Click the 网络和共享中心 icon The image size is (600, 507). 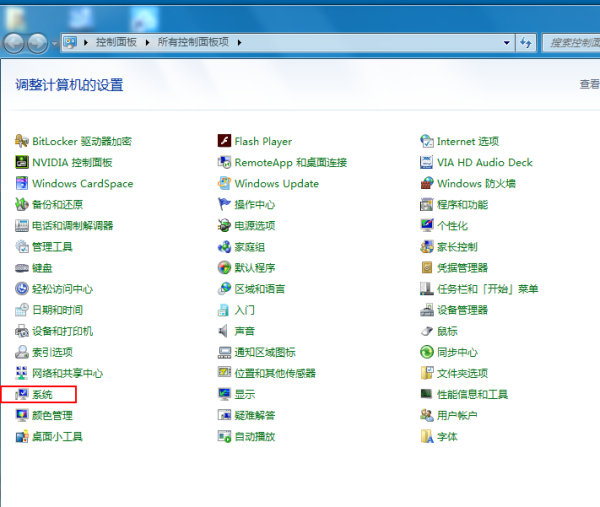21,373
